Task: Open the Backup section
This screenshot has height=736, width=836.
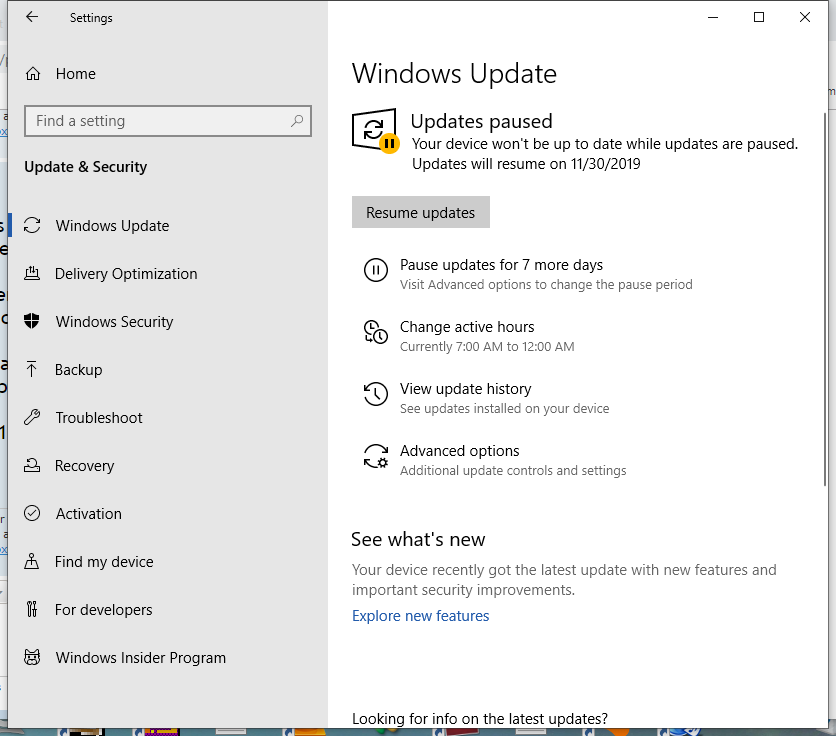Action: click(78, 370)
